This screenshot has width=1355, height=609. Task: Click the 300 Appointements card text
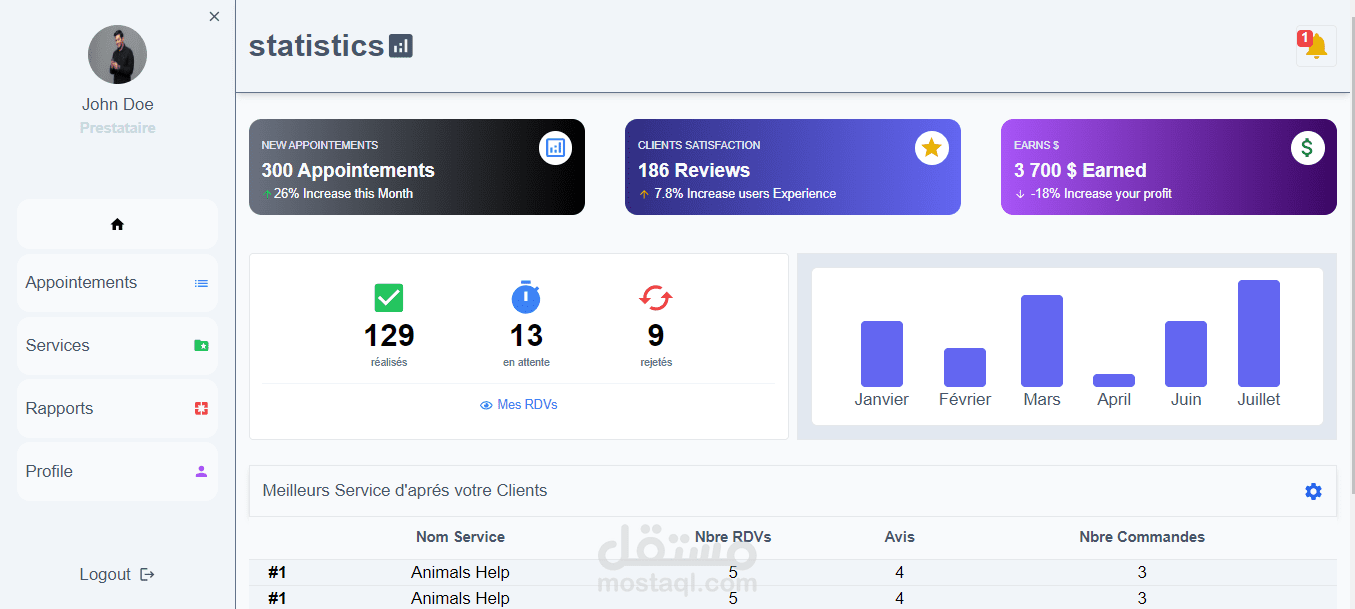click(348, 170)
